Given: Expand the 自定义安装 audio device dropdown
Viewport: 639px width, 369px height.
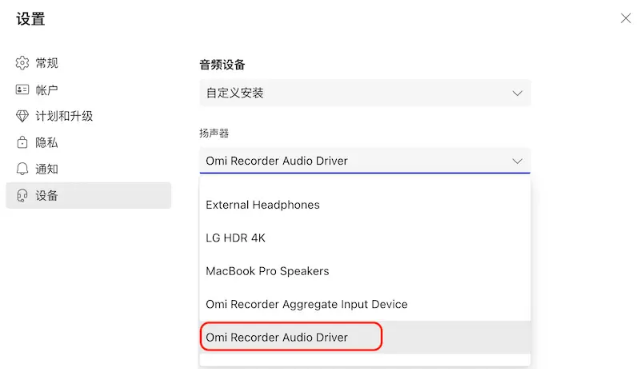Looking at the screenshot, I should click(365, 93).
